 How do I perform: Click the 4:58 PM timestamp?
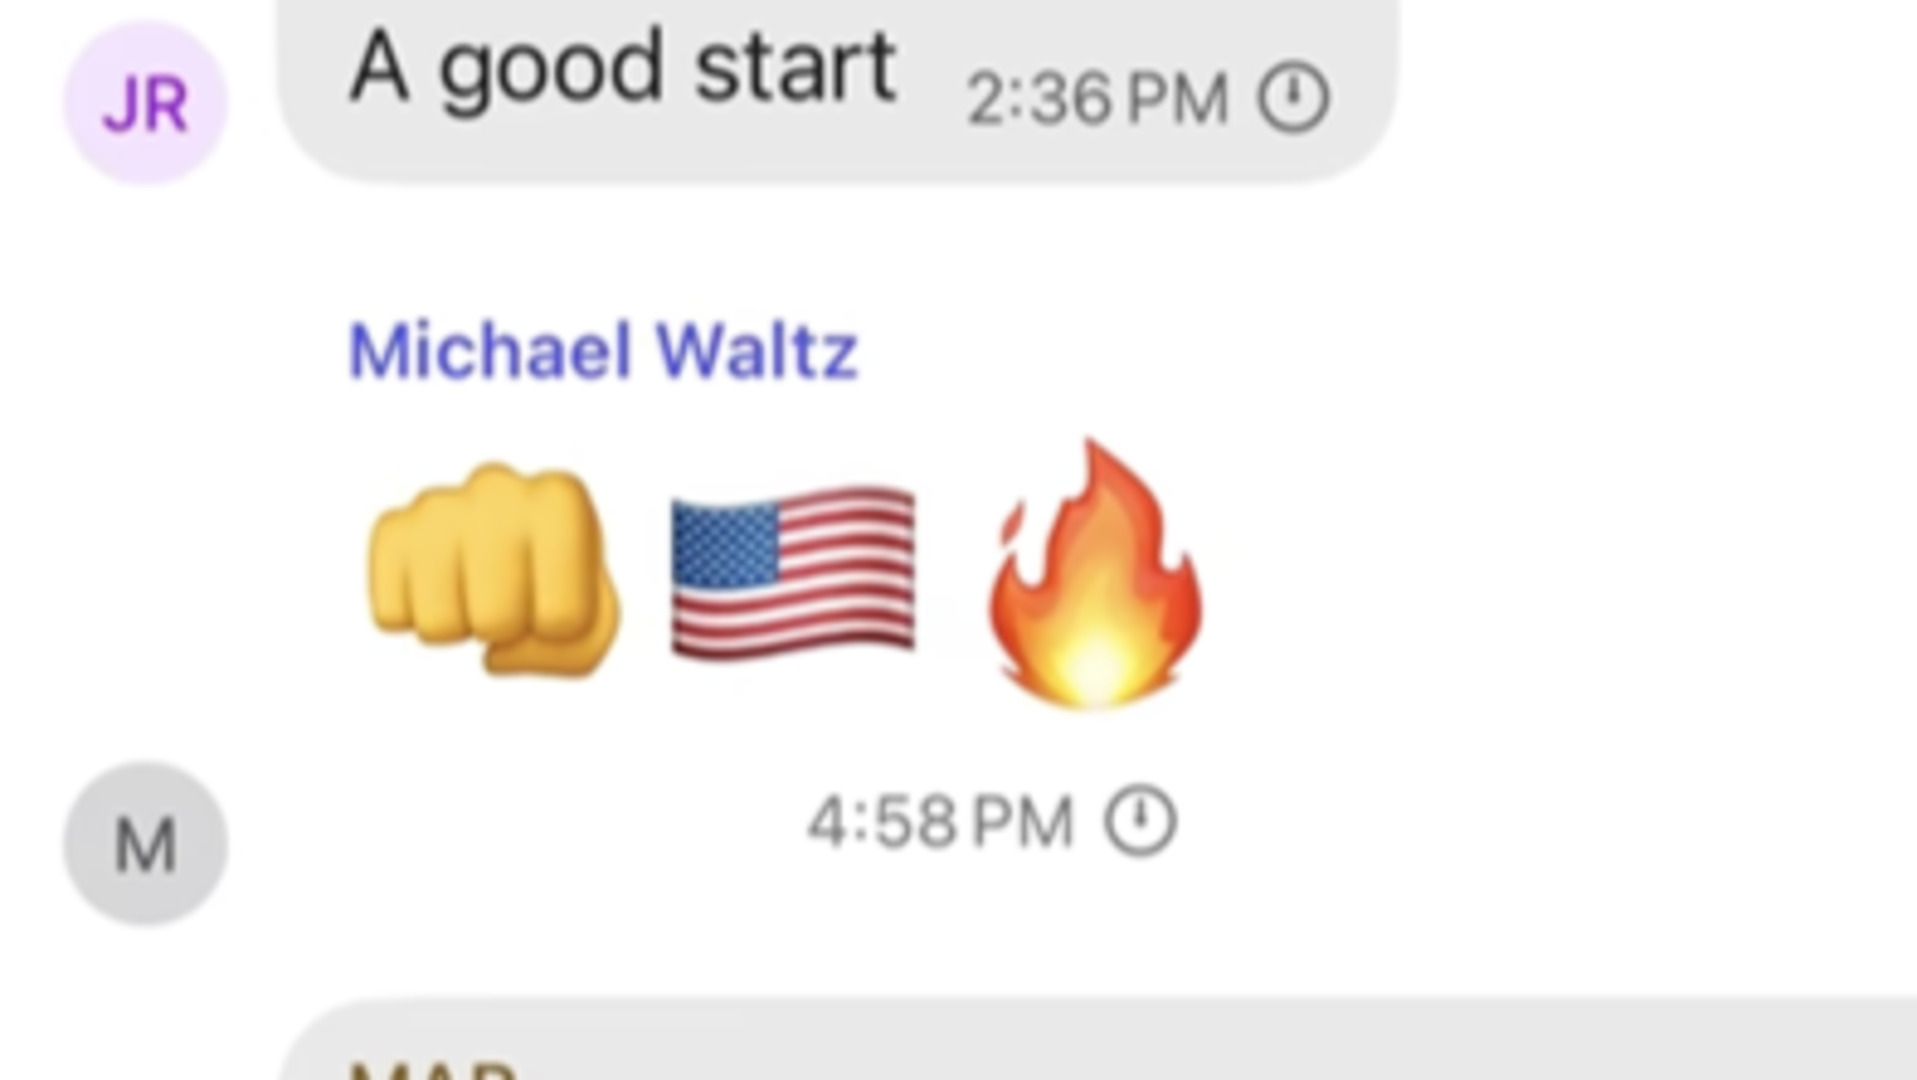click(x=940, y=822)
